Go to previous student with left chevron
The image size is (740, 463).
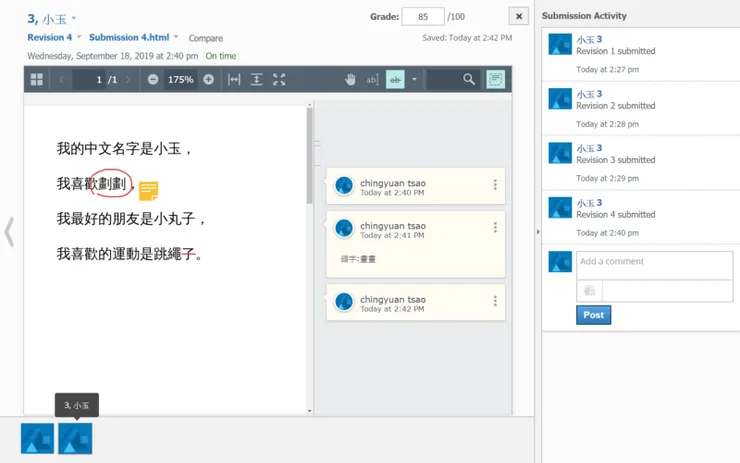pyautogui.click(x=9, y=232)
